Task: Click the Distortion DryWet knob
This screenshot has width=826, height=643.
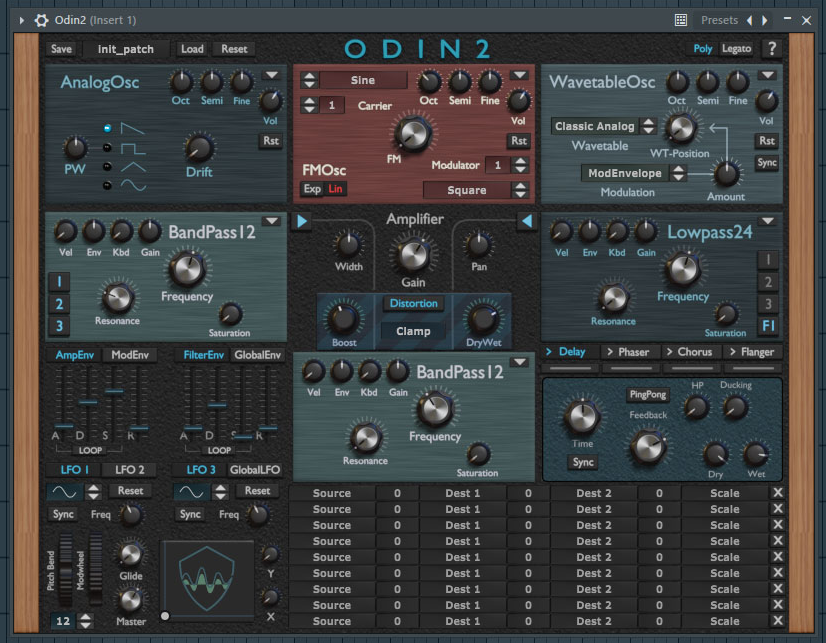Action: 483,319
